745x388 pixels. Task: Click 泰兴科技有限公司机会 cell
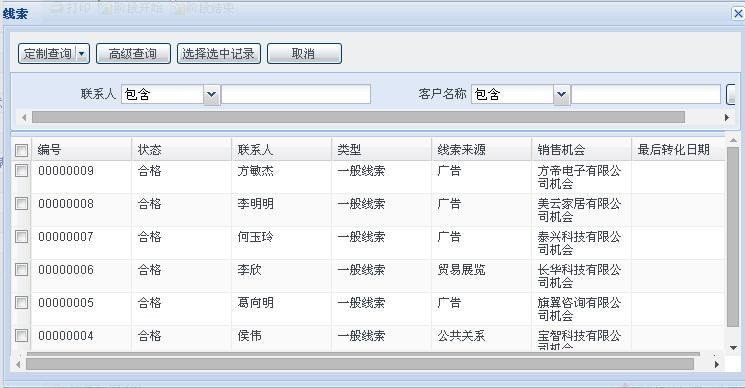click(x=581, y=243)
